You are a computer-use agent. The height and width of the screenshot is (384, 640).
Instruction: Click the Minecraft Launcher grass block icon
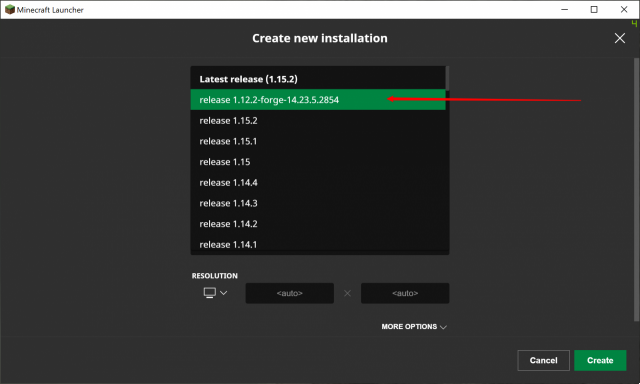point(9,9)
